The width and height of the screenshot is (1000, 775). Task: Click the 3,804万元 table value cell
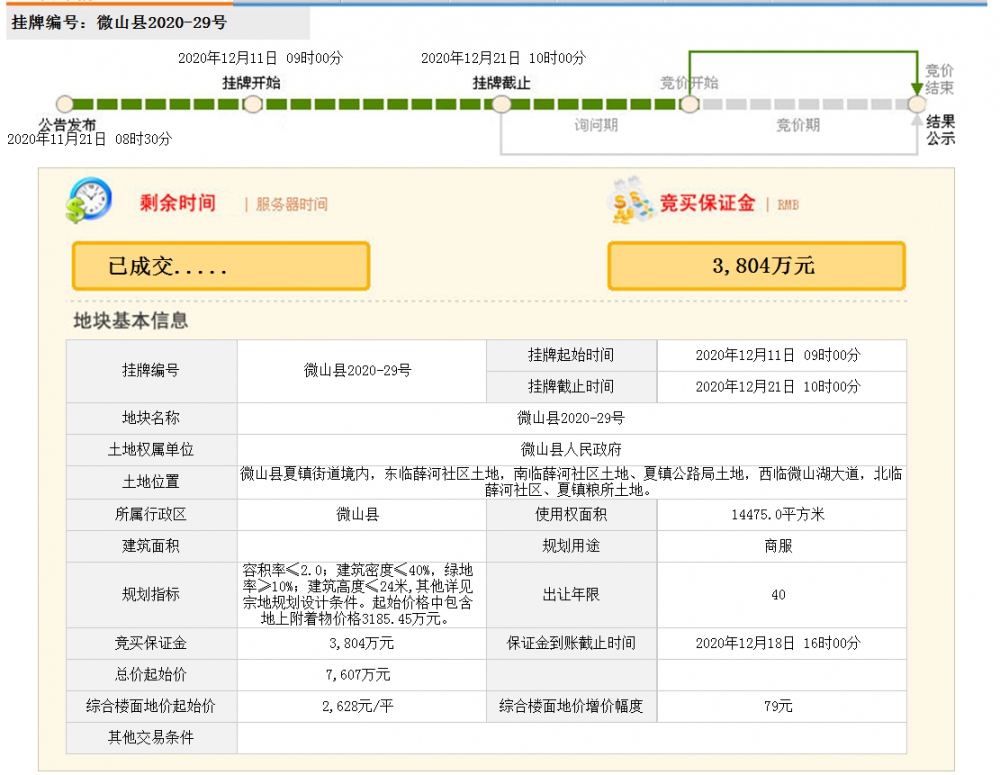coord(362,644)
